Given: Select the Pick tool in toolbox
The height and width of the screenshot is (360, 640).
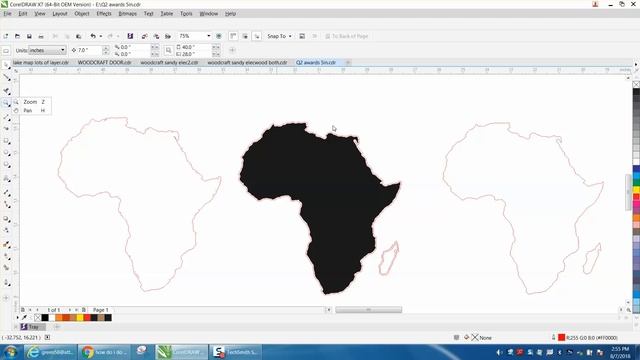Looking at the screenshot, I should click(x=6, y=65).
